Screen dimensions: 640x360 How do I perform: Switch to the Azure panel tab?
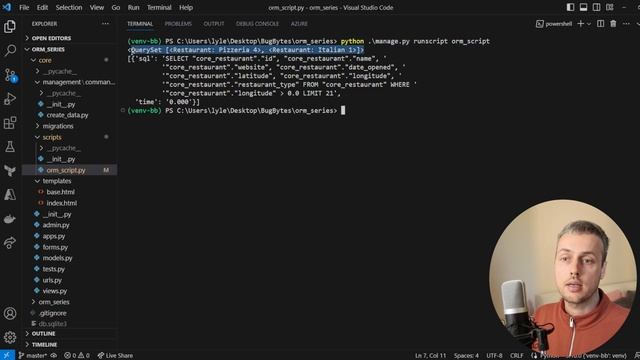click(x=299, y=24)
